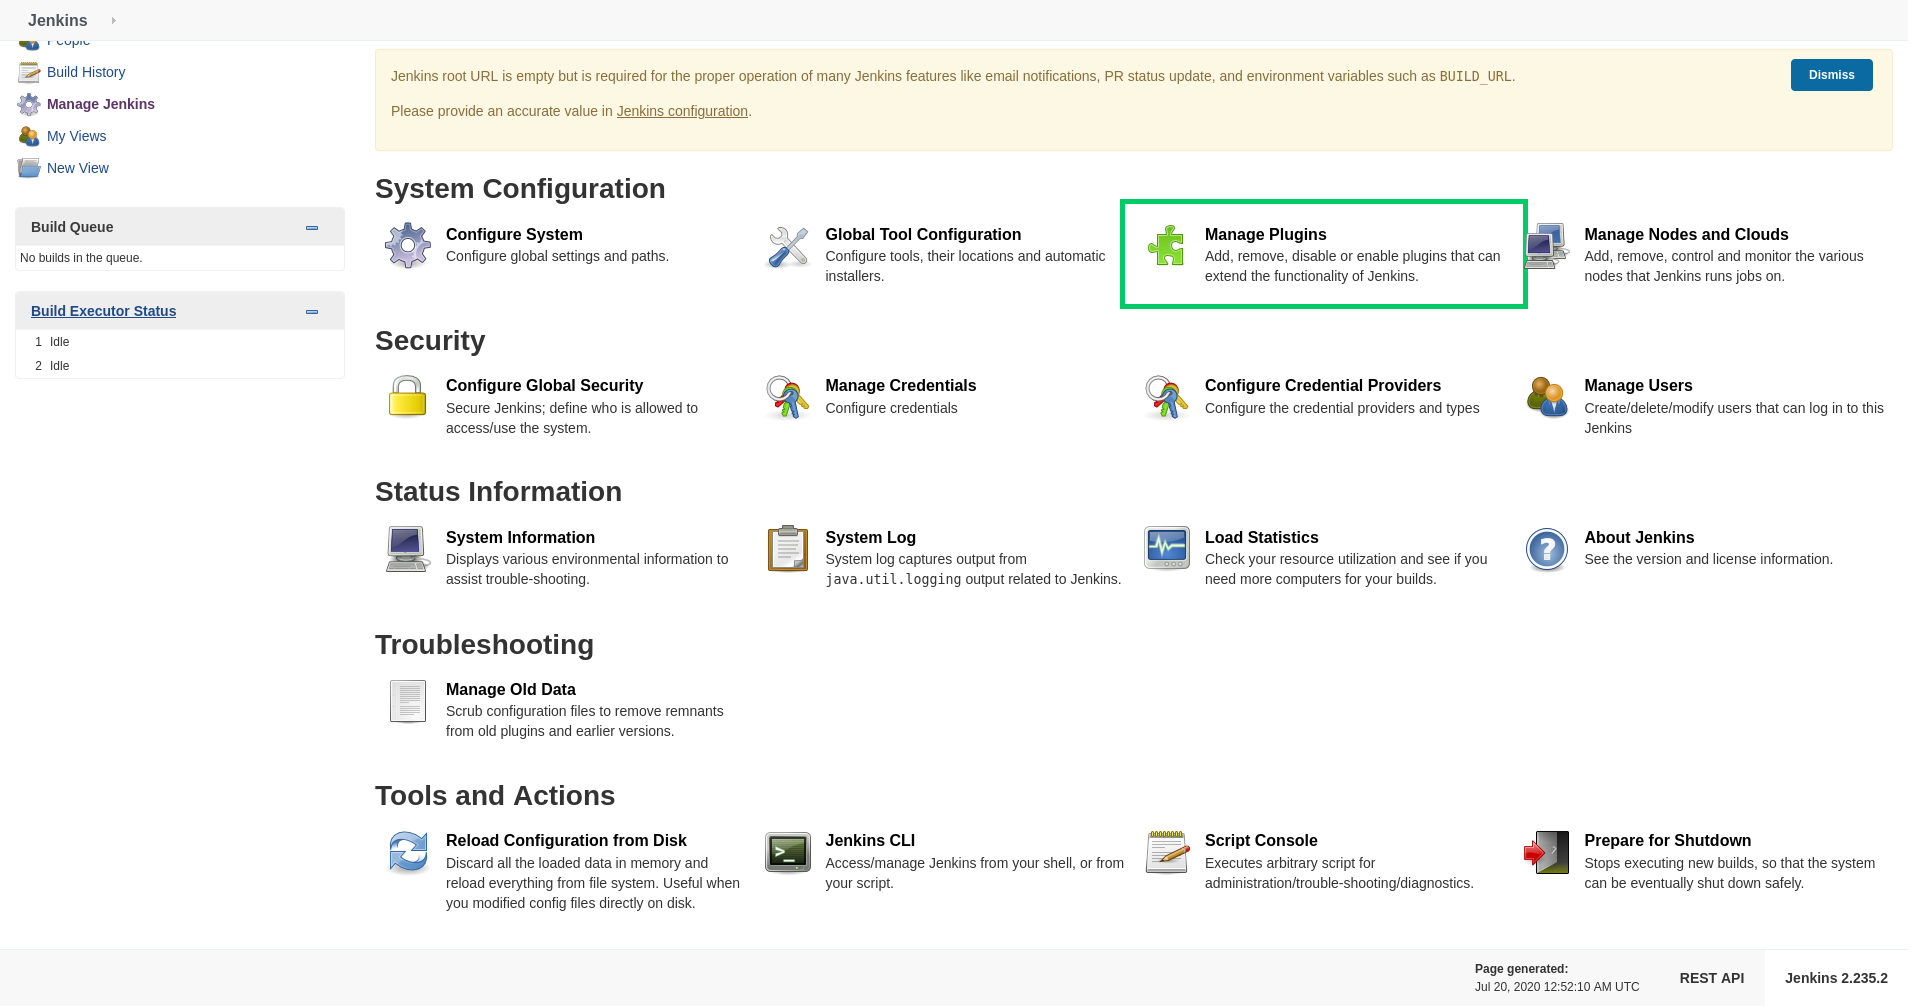Collapse the Build Executor Status panel
1920x1006 pixels.
click(312, 312)
